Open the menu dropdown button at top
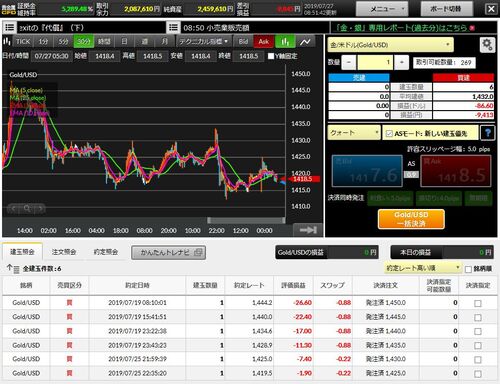The width and height of the screenshot is (500, 384). point(382,9)
